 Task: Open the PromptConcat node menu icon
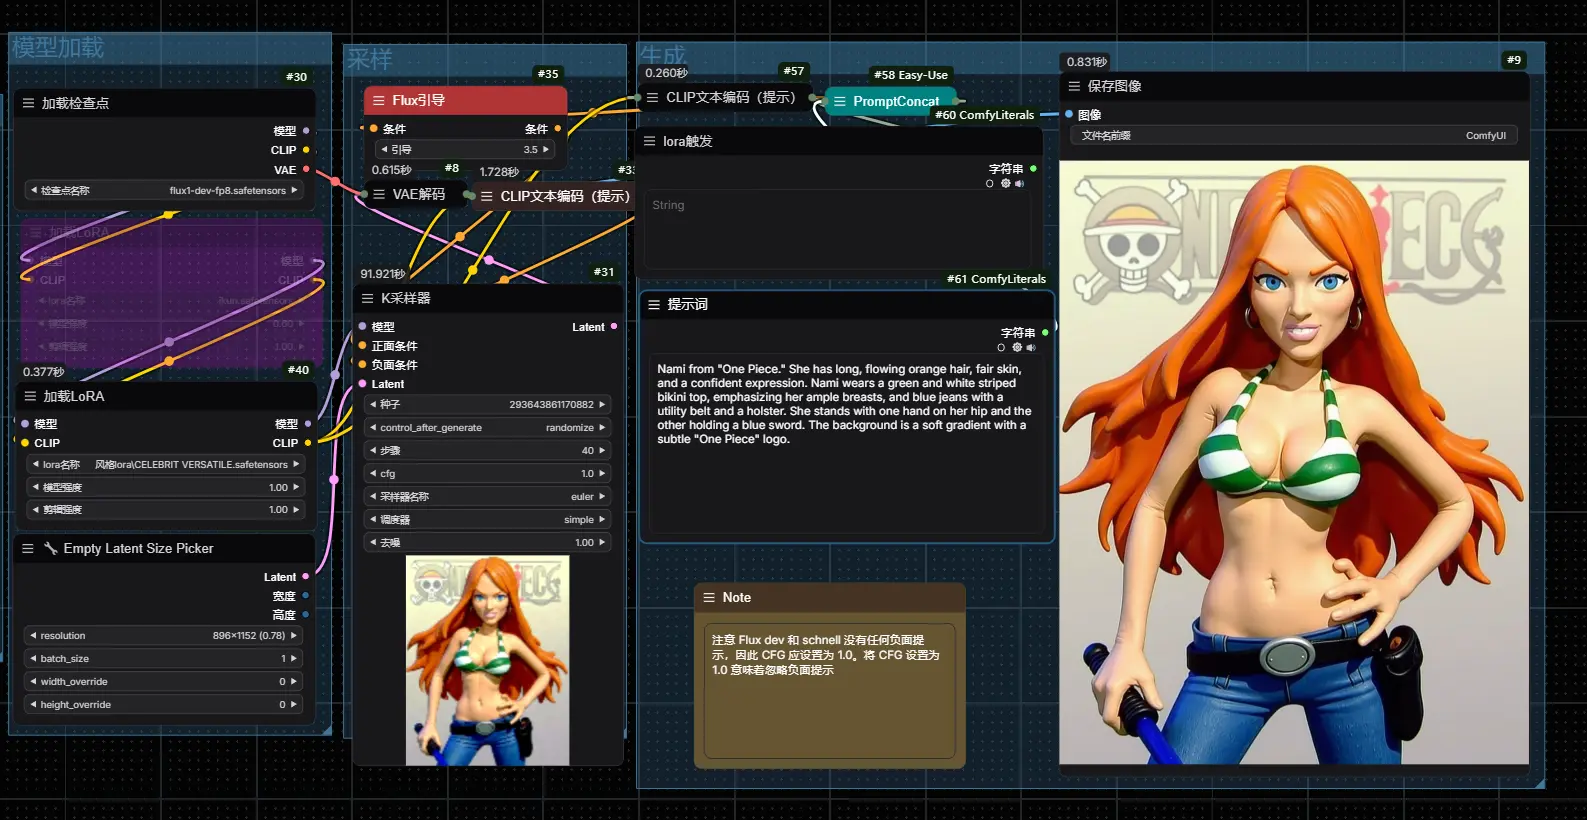(x=840, y=101)
